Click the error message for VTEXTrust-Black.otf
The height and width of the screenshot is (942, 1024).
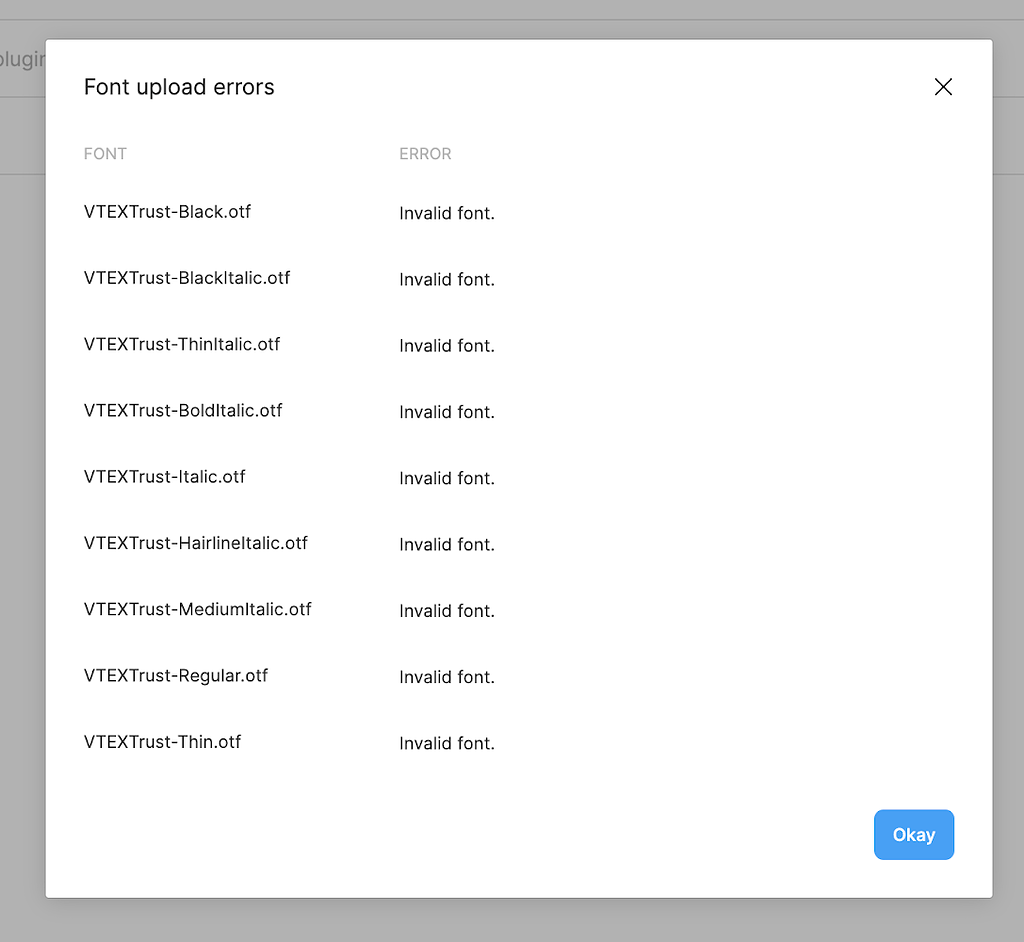[447, 213]
